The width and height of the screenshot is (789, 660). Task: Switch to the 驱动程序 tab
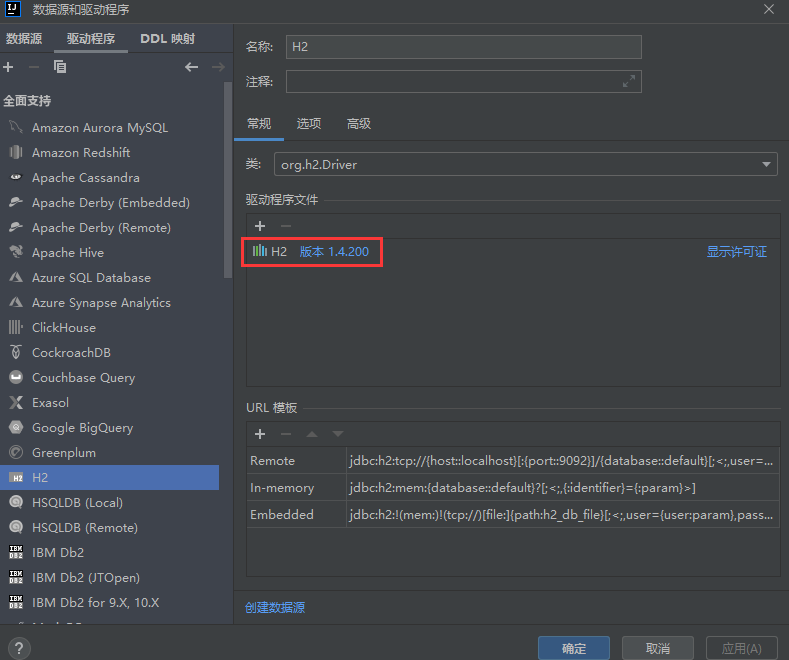point(91,39)
